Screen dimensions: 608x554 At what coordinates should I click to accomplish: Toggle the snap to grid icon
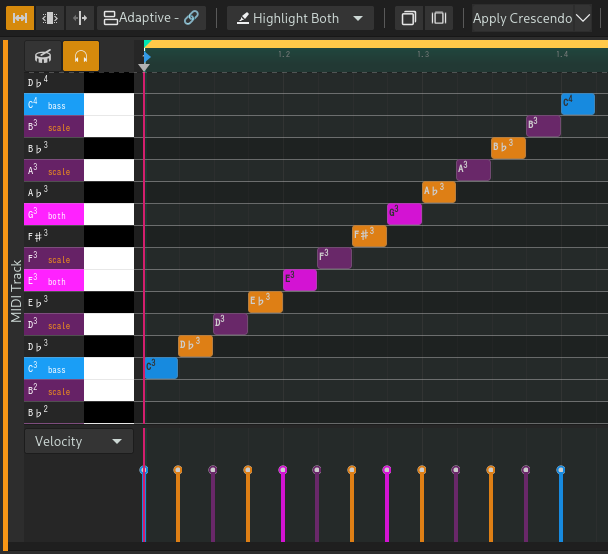click(x=20, y=18)
